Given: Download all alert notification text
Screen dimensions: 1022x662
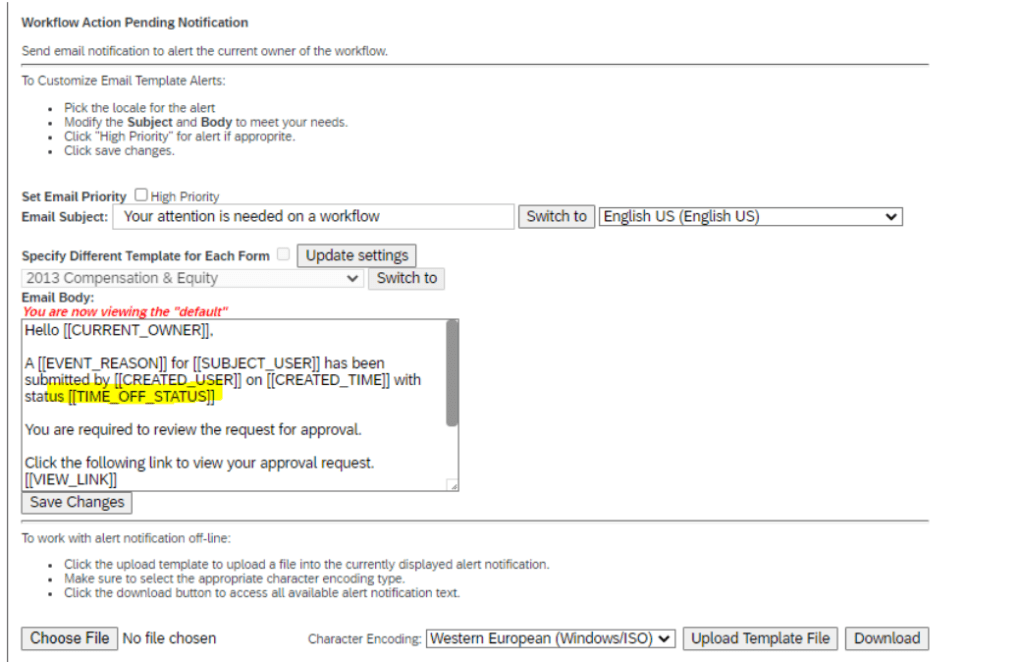Looking at the screenshot, I should [886, 638].
